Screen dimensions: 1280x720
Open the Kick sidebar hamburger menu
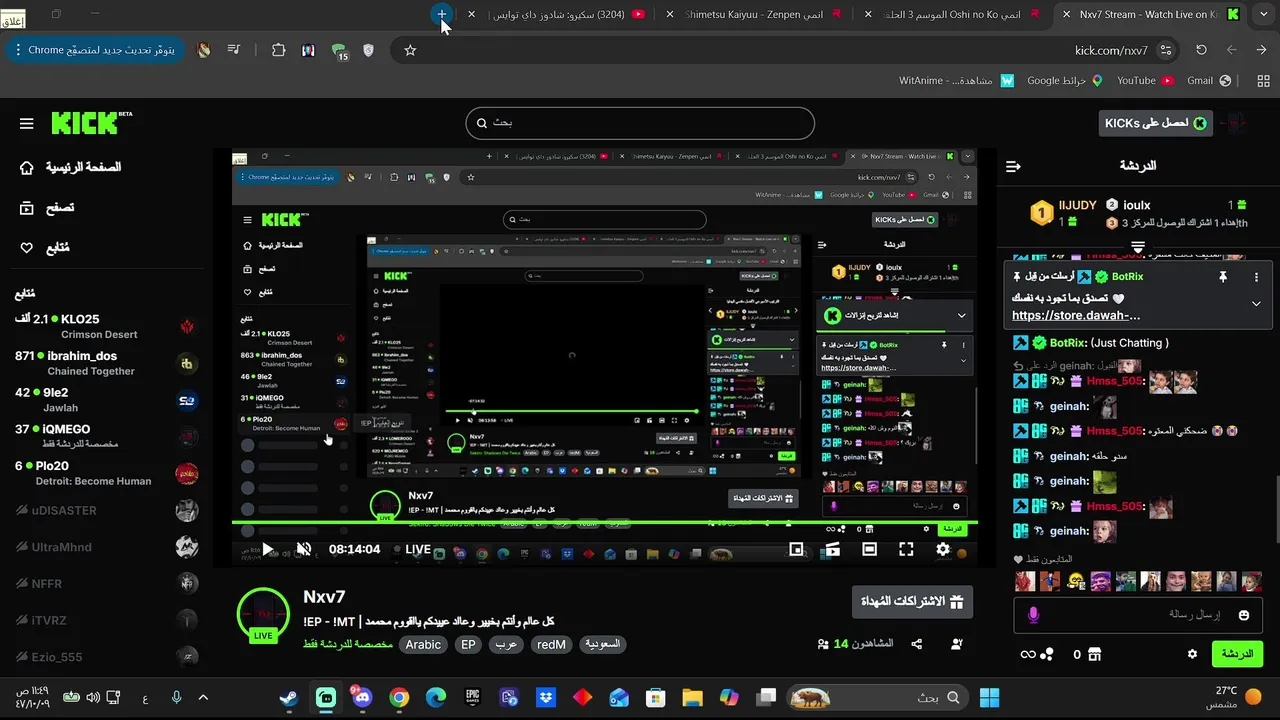pyautogui.click(x=27, y=124)
